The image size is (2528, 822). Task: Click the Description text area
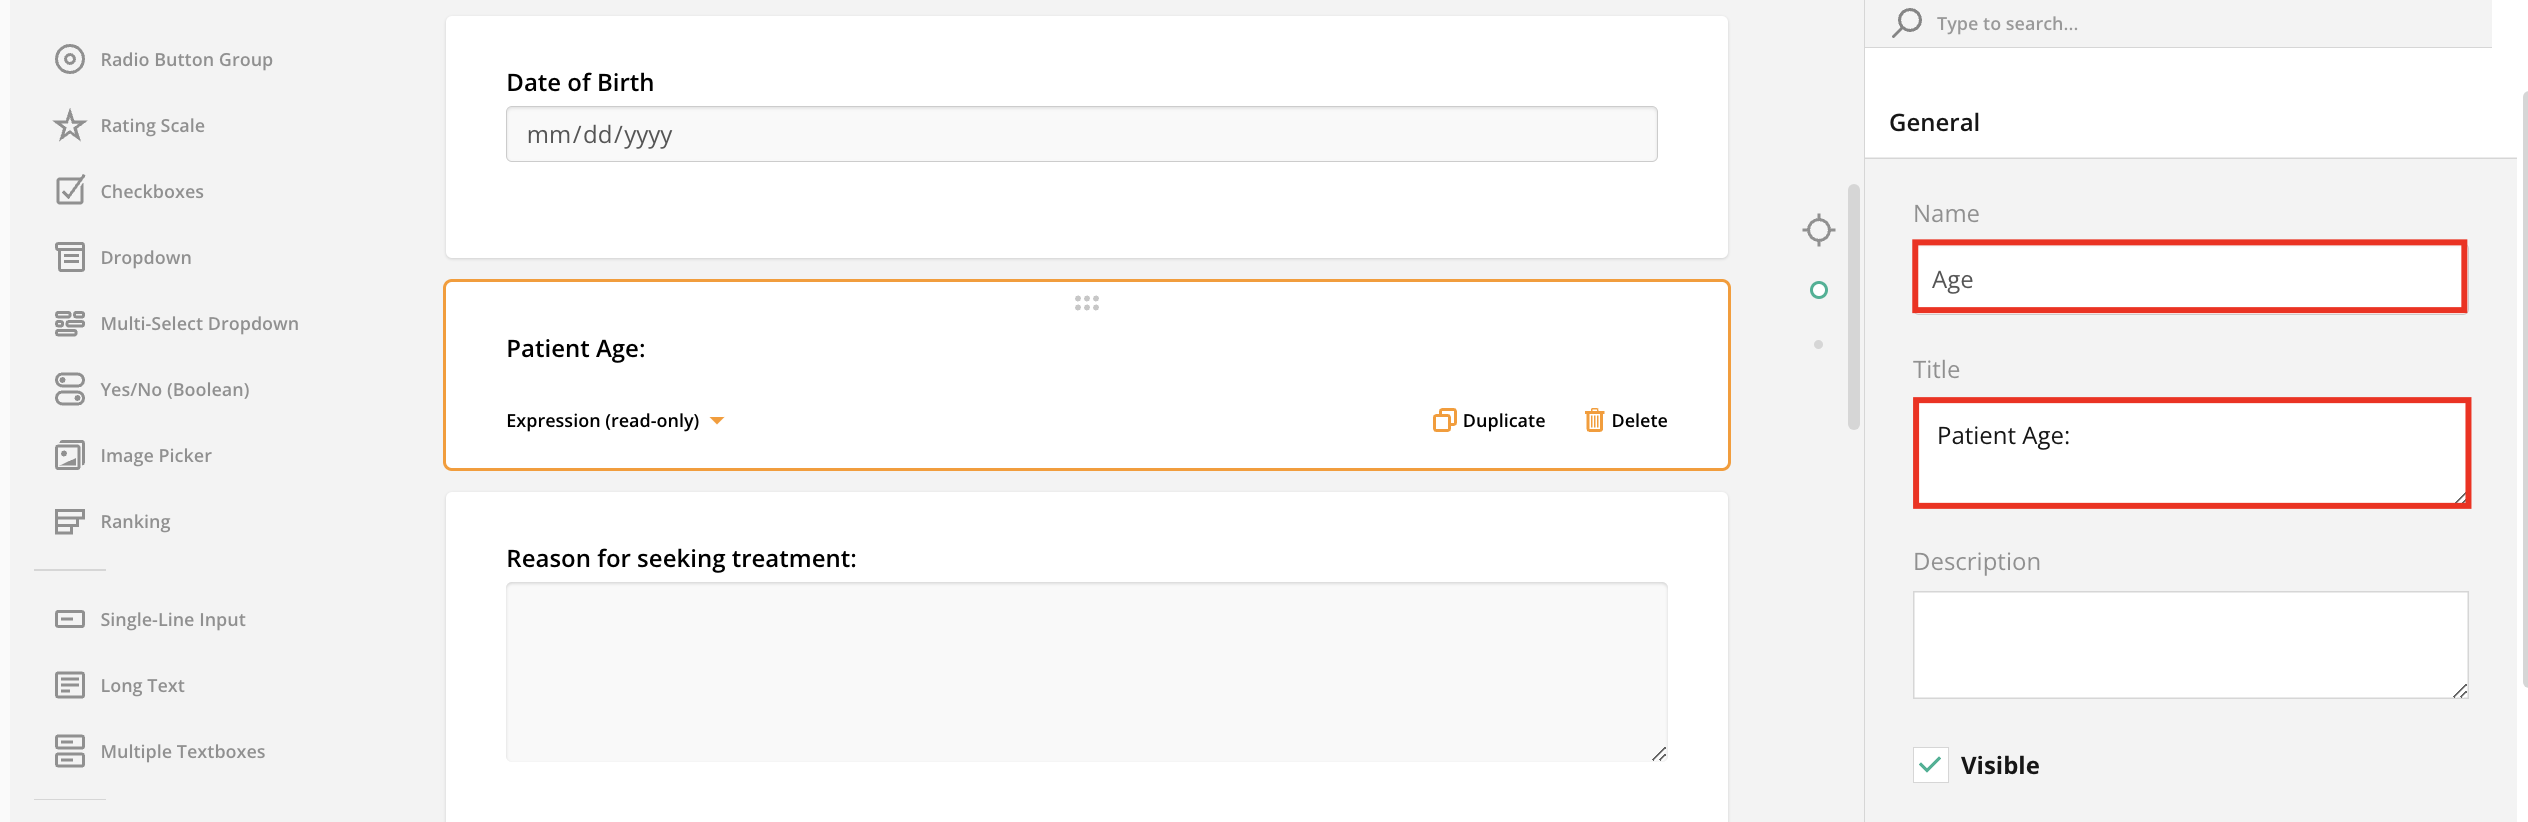coord(2189,645)
